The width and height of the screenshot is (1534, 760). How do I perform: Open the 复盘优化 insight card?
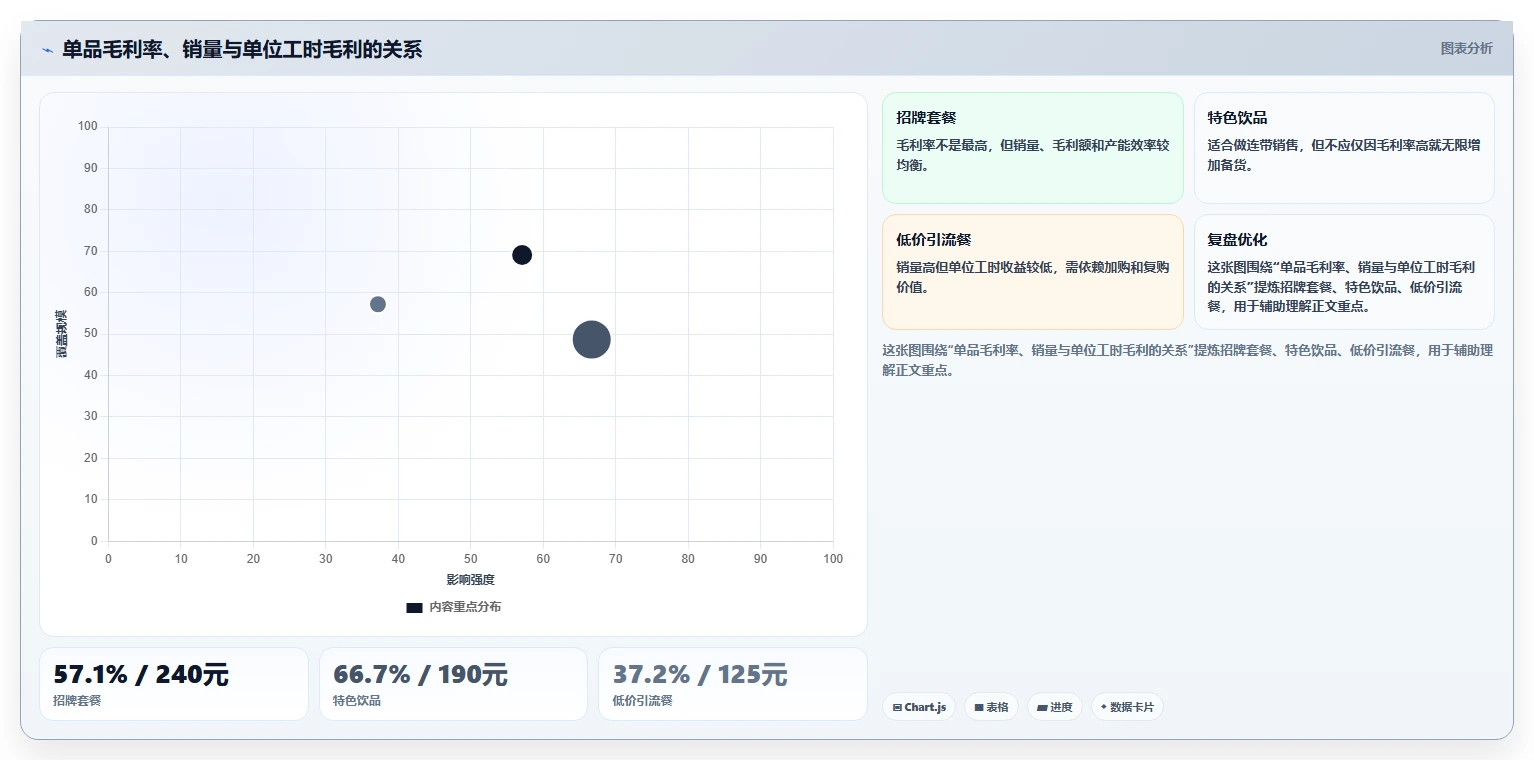[x=1344, y=272]
